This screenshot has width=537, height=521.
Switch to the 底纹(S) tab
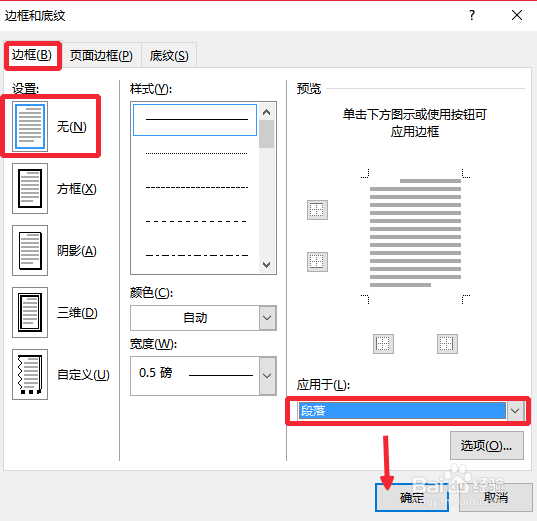169,55
